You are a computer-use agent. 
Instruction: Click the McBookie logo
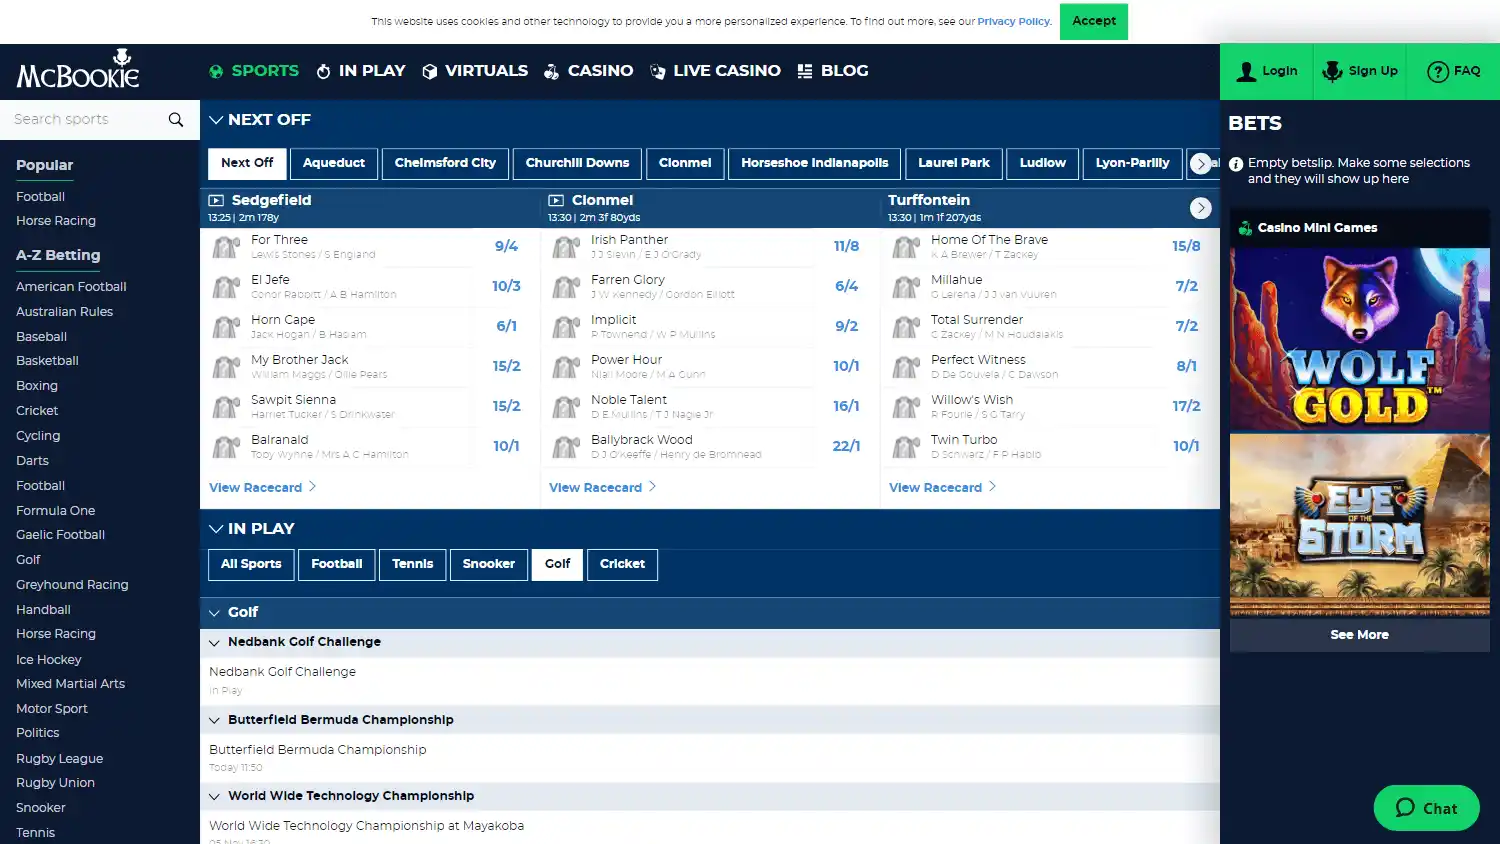point(78,70)
